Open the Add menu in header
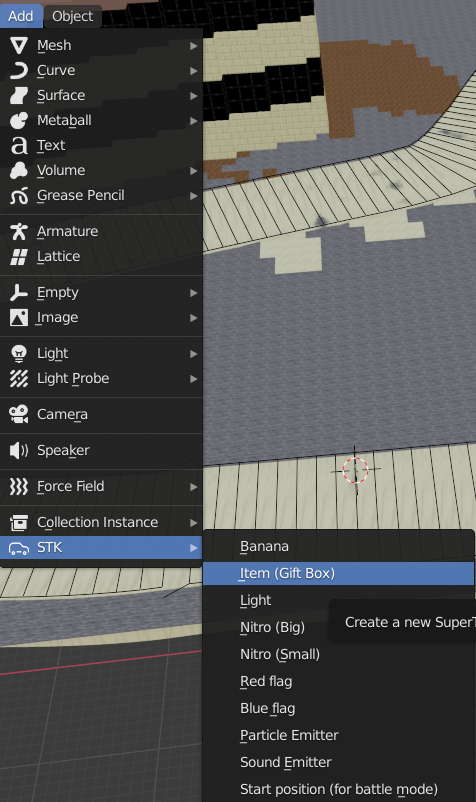Screen dimensions: 476x802 21,16
